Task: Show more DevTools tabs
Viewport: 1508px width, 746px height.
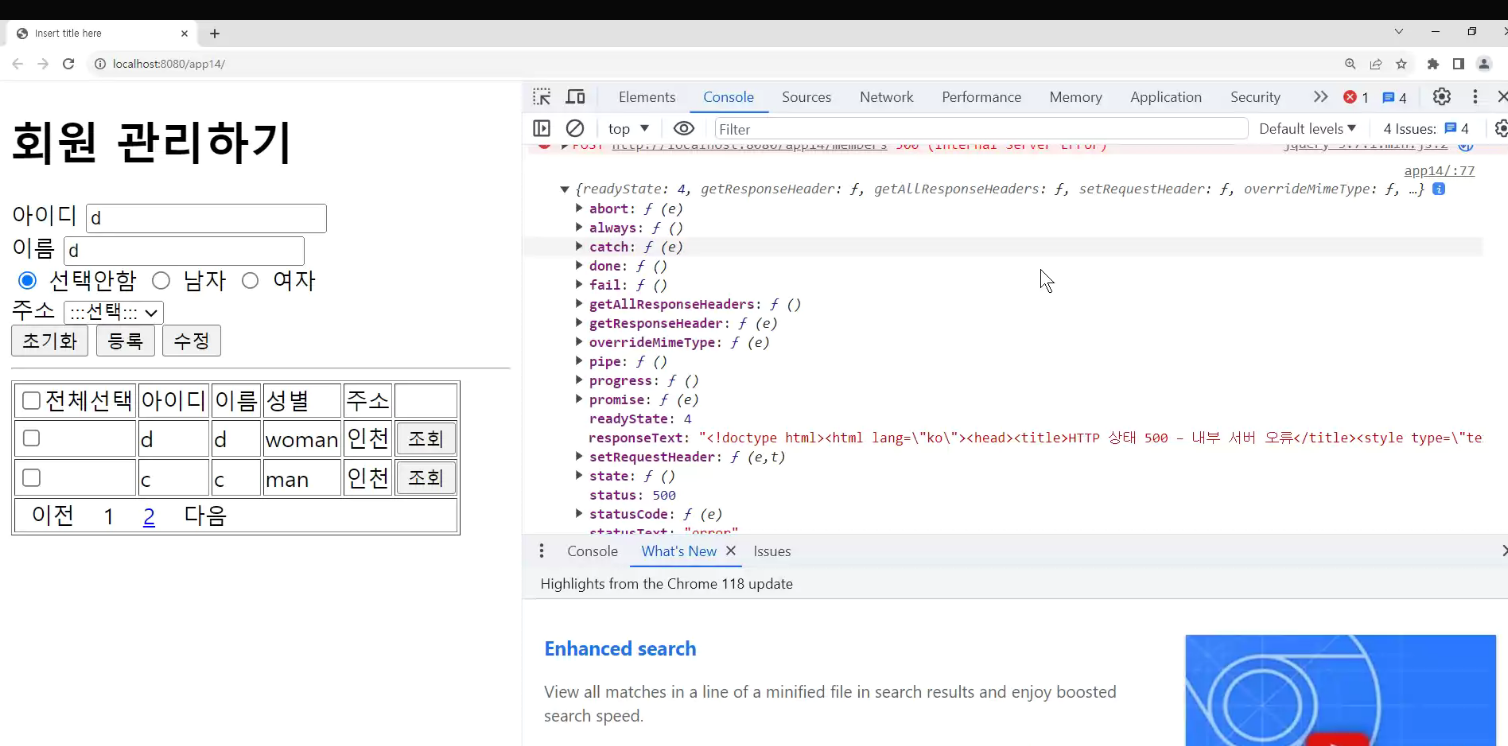Action: click(x=1321, y=97)
